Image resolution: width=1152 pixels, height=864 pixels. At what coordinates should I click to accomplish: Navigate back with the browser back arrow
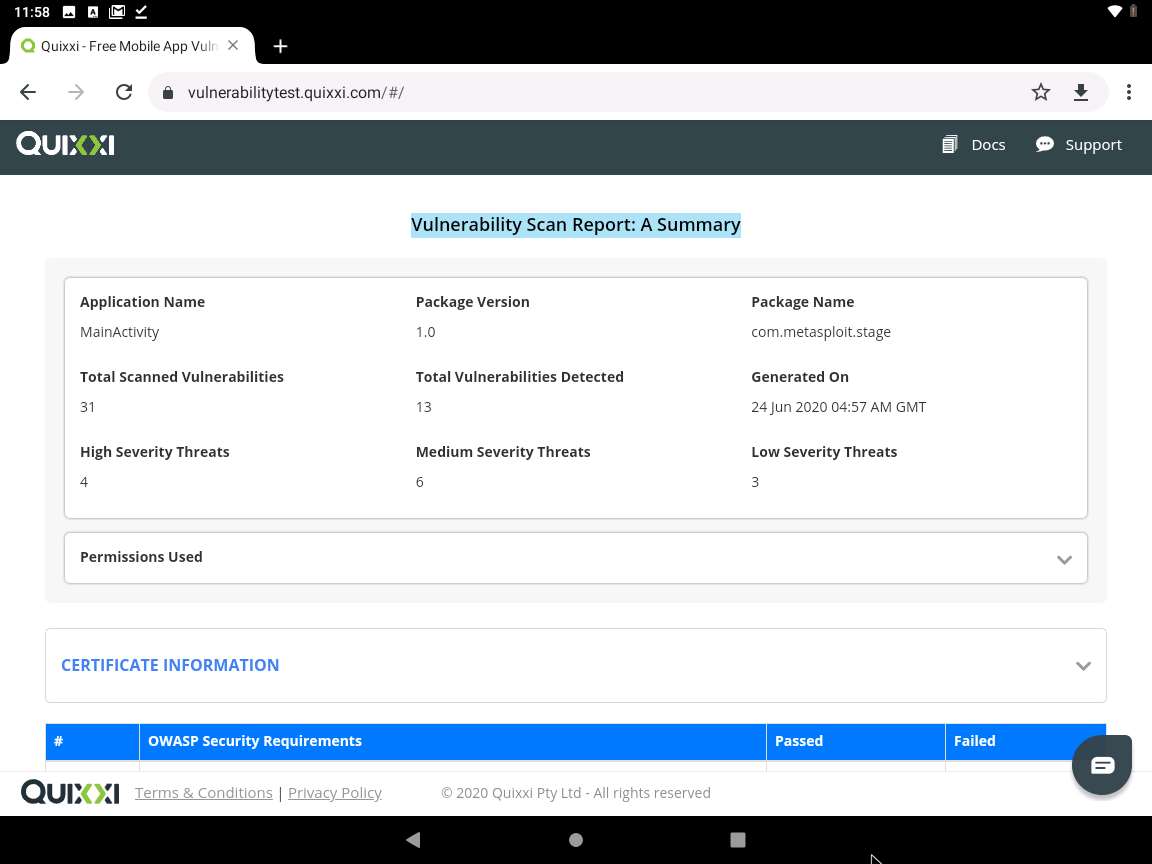pos(27,91)
